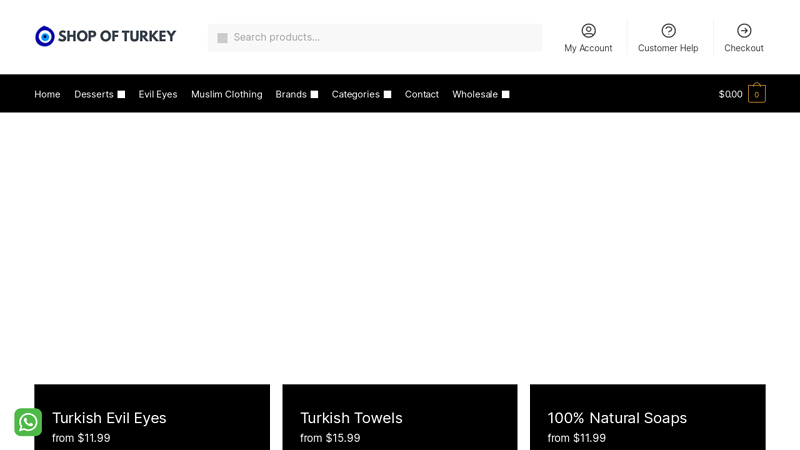Open Muslim Clothing menu item
800x450 pixels.
(227, 94)
